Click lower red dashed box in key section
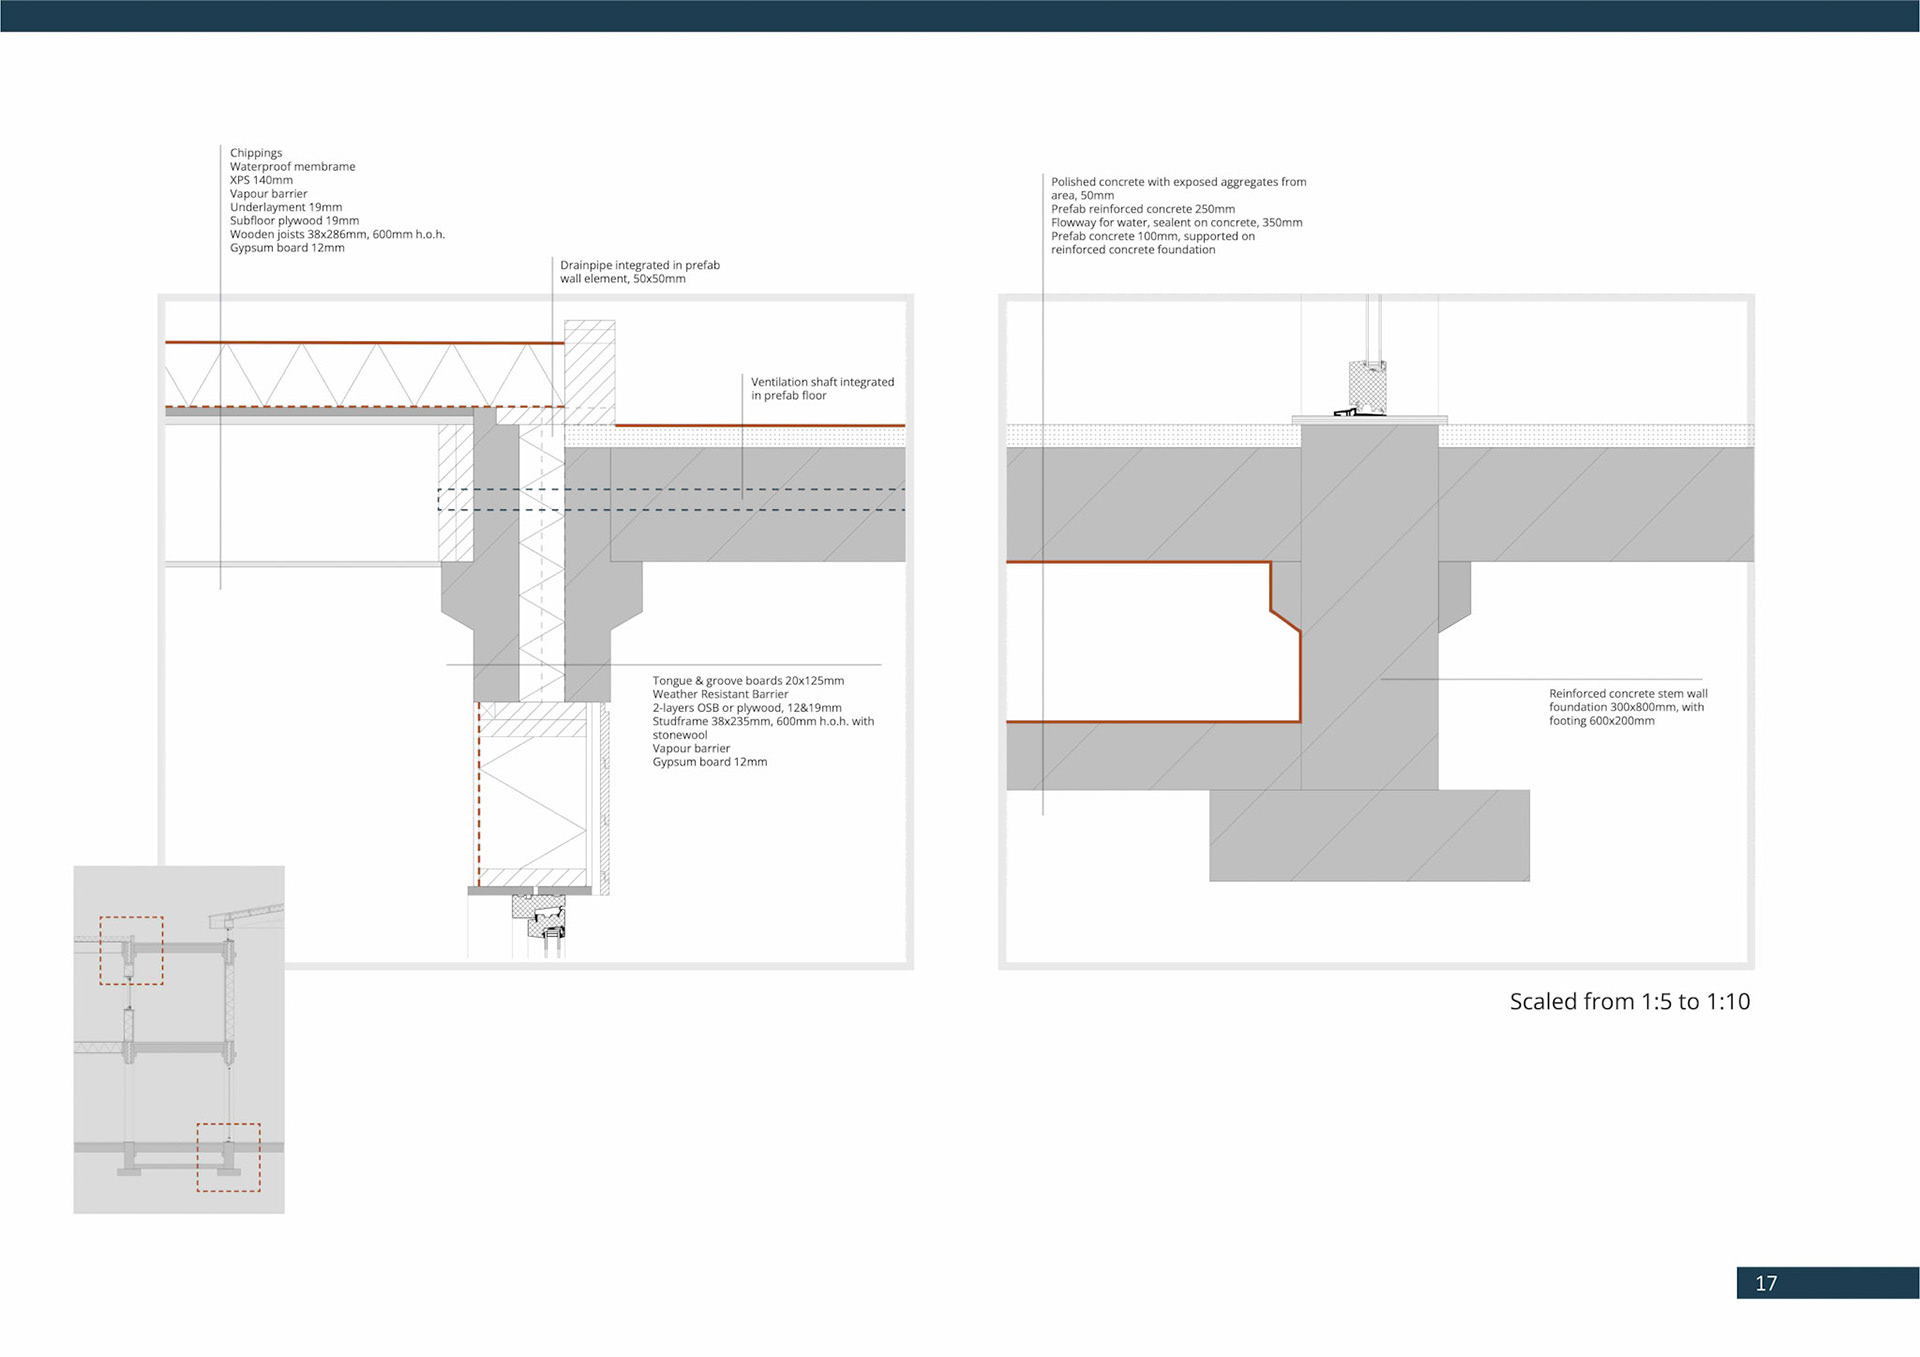The width and height of the screenshot is (1920, 1357). (228, 1157)
